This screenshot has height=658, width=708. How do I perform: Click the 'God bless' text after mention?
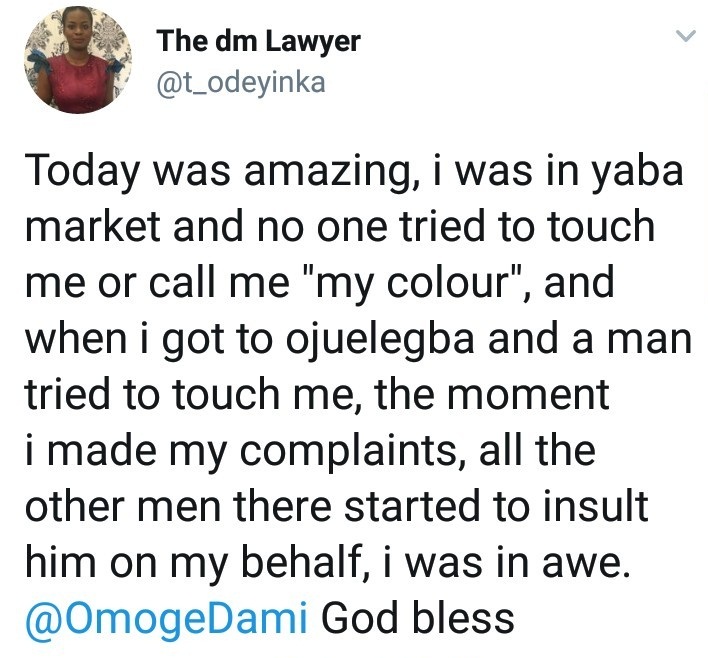click(418, 618)
